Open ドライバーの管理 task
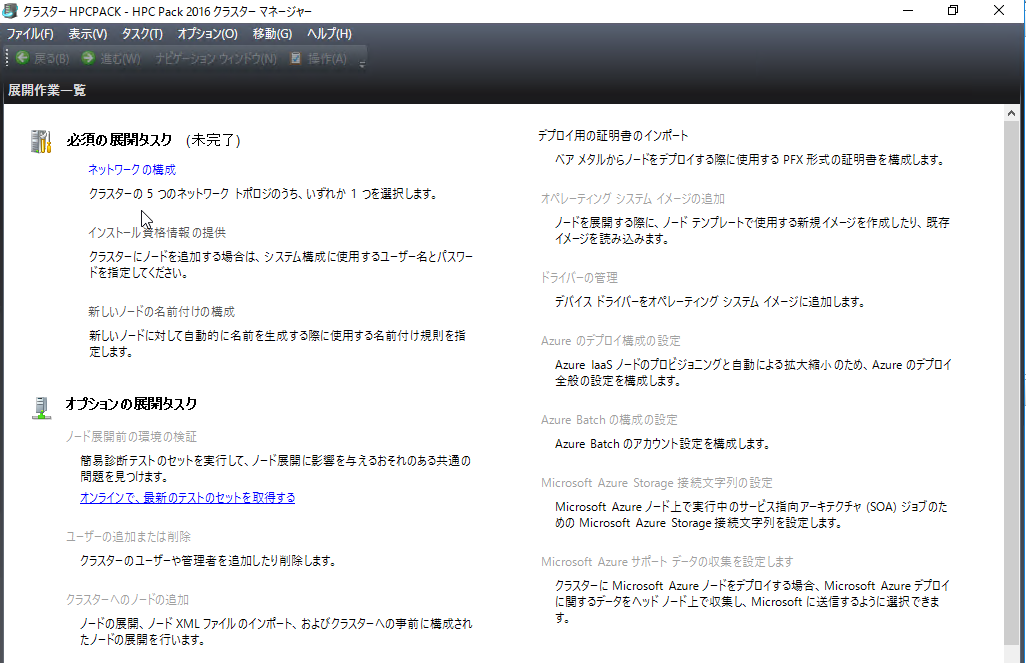The height and width of the screenshot is (663, 1026). coord(579,278)
